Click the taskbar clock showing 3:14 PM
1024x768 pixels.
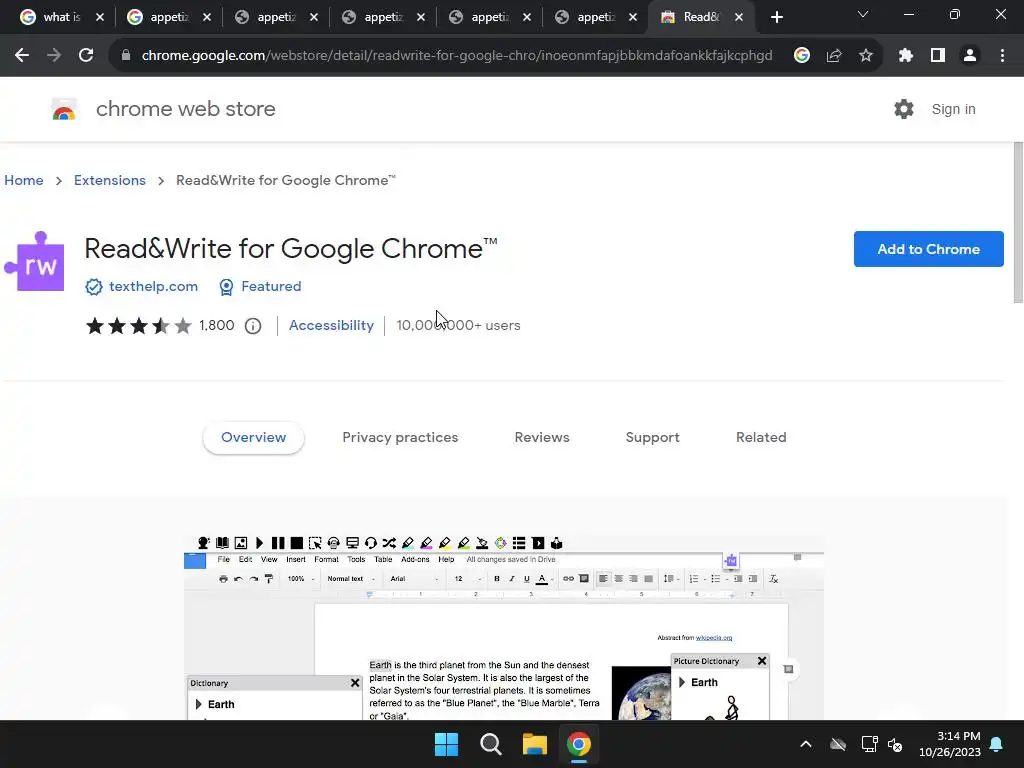[x=950, y=744]
